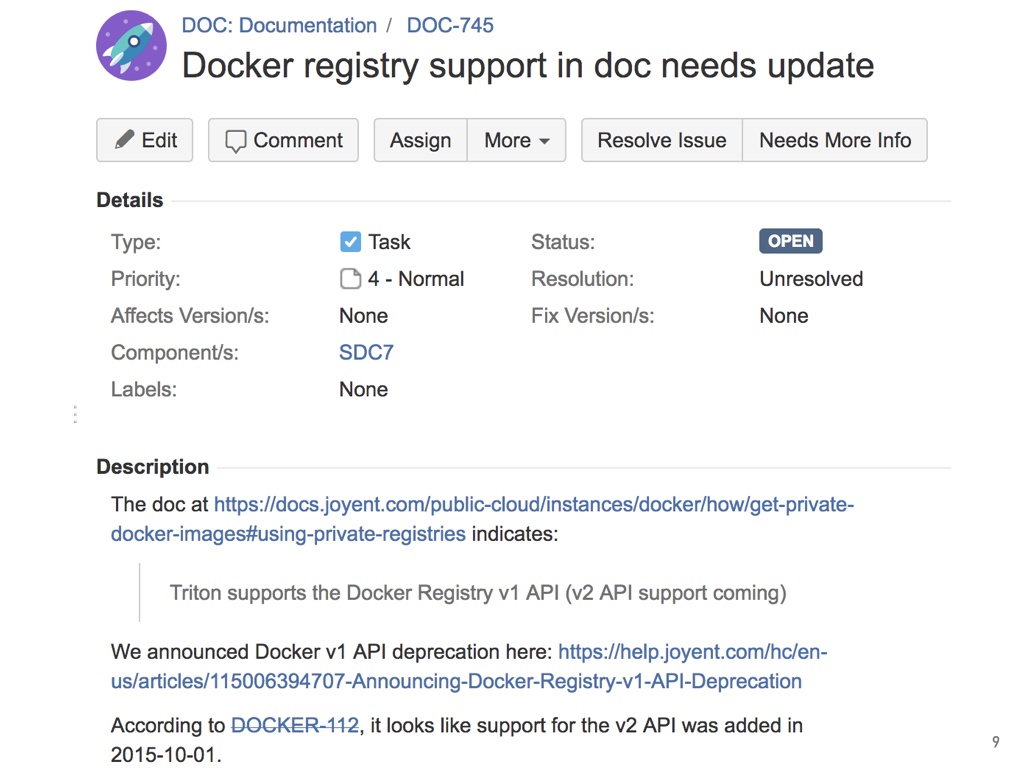Click the rocket project avatar icon
This screenshot has height=768, width=1024.
point(131,46)
